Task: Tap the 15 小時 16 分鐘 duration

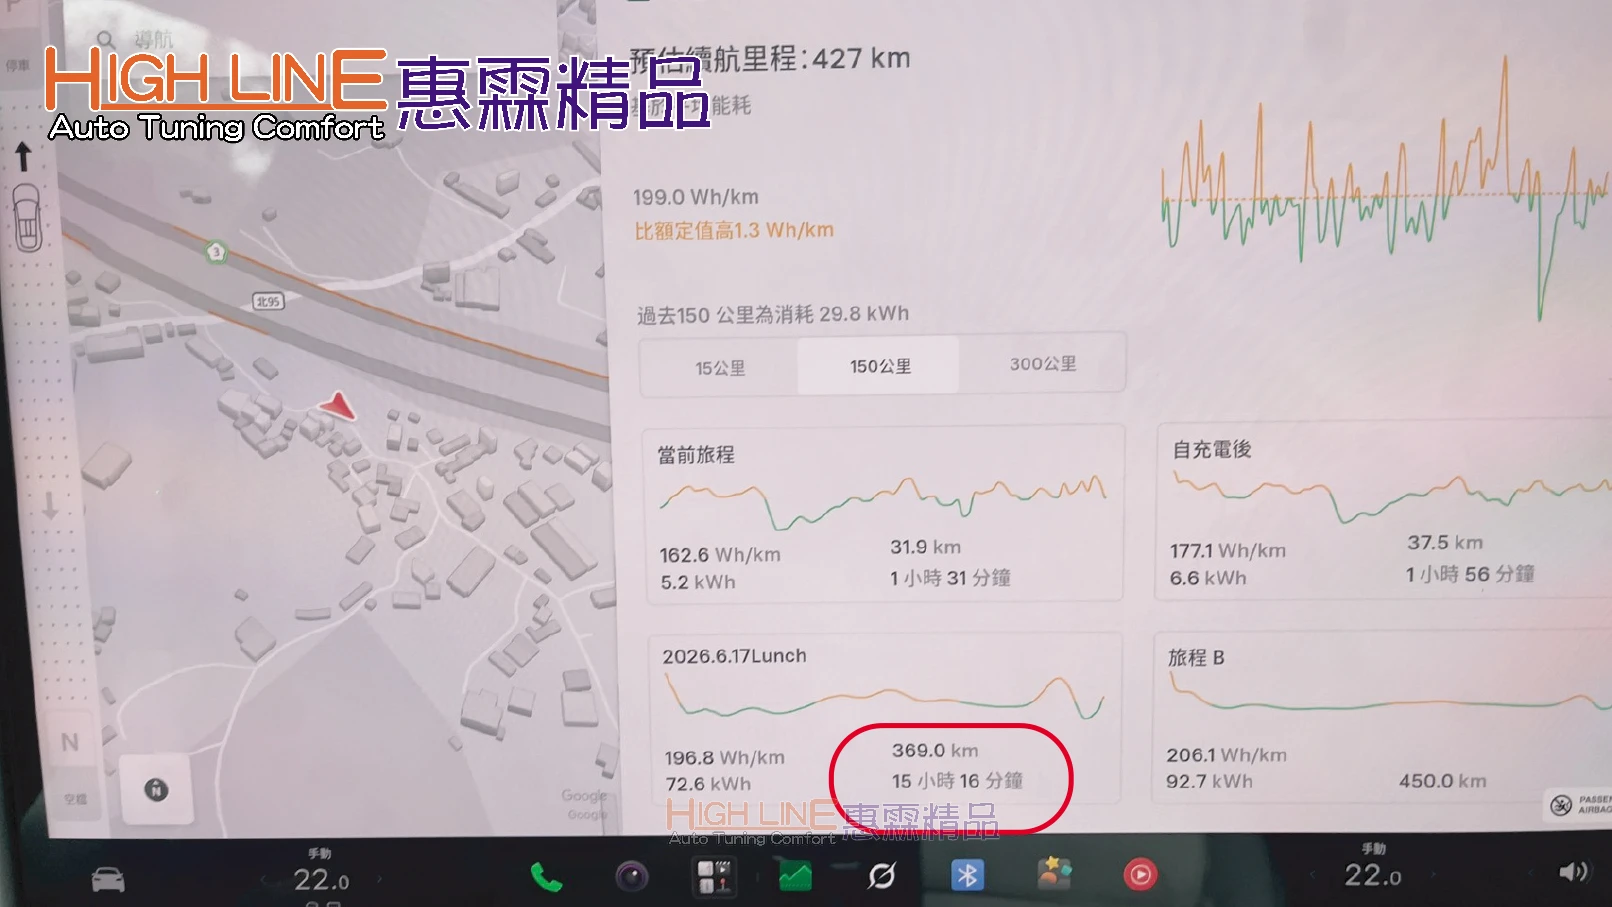Action: (957, 780)
